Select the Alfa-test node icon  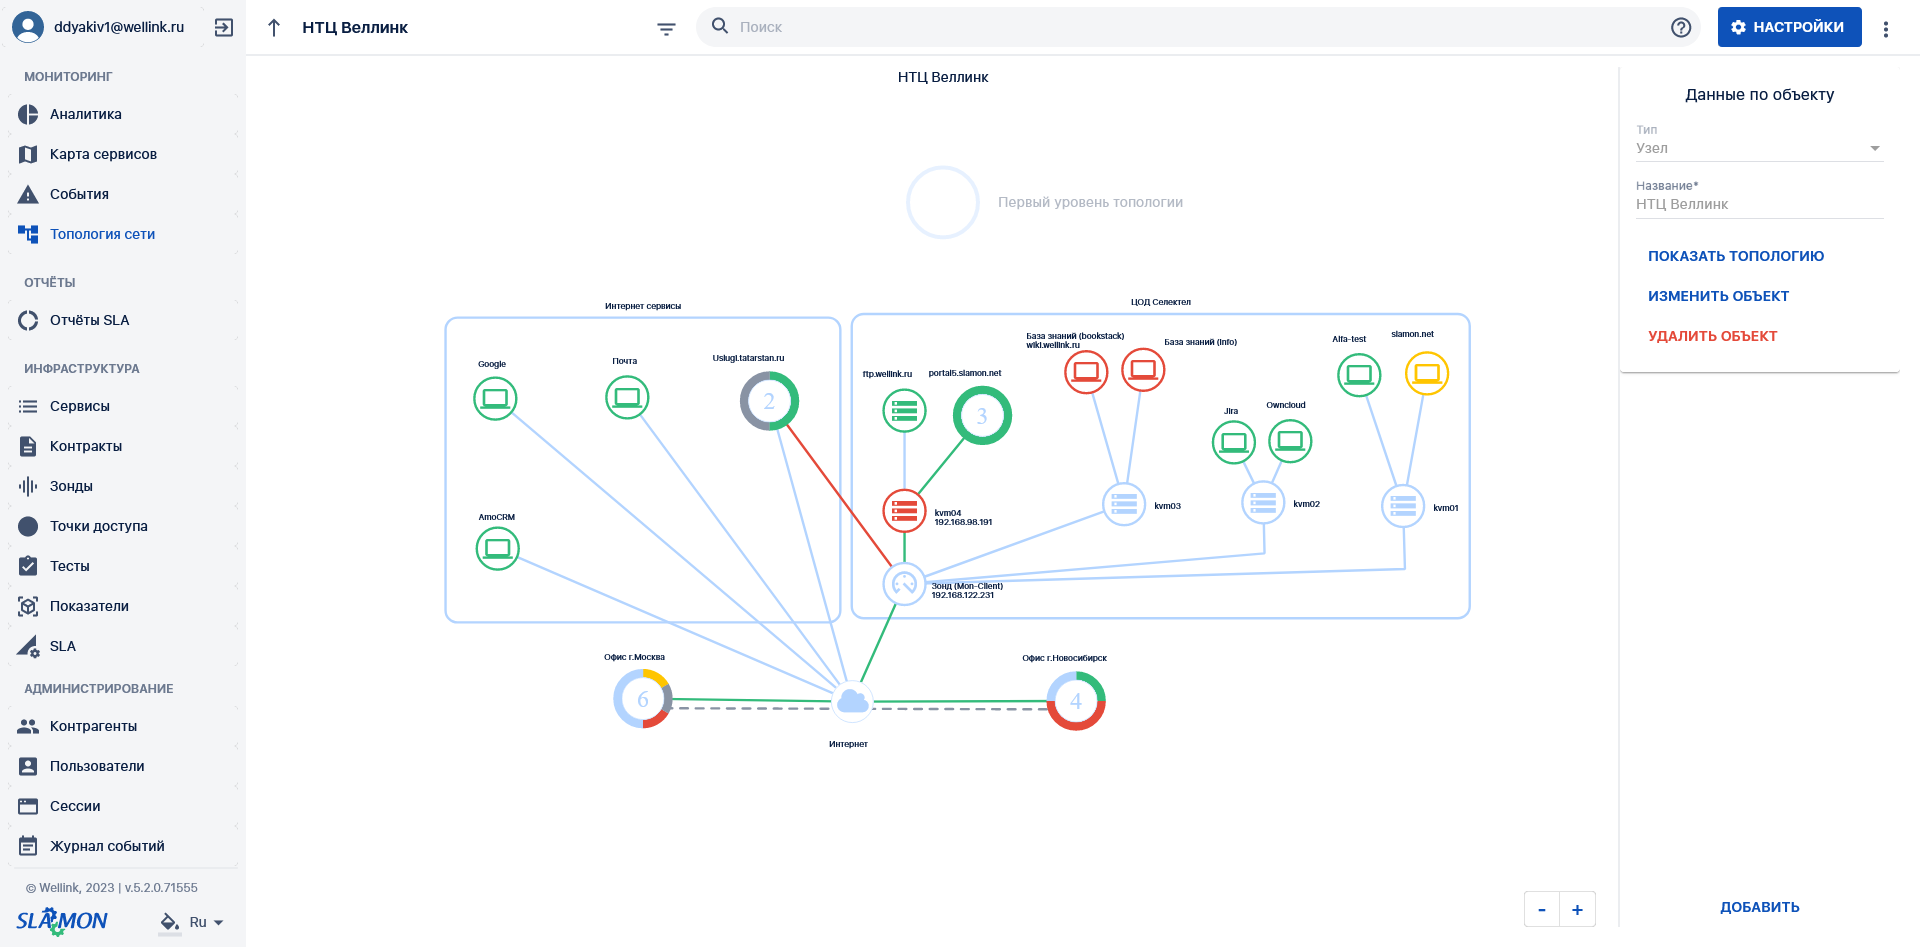[1359, 375]
